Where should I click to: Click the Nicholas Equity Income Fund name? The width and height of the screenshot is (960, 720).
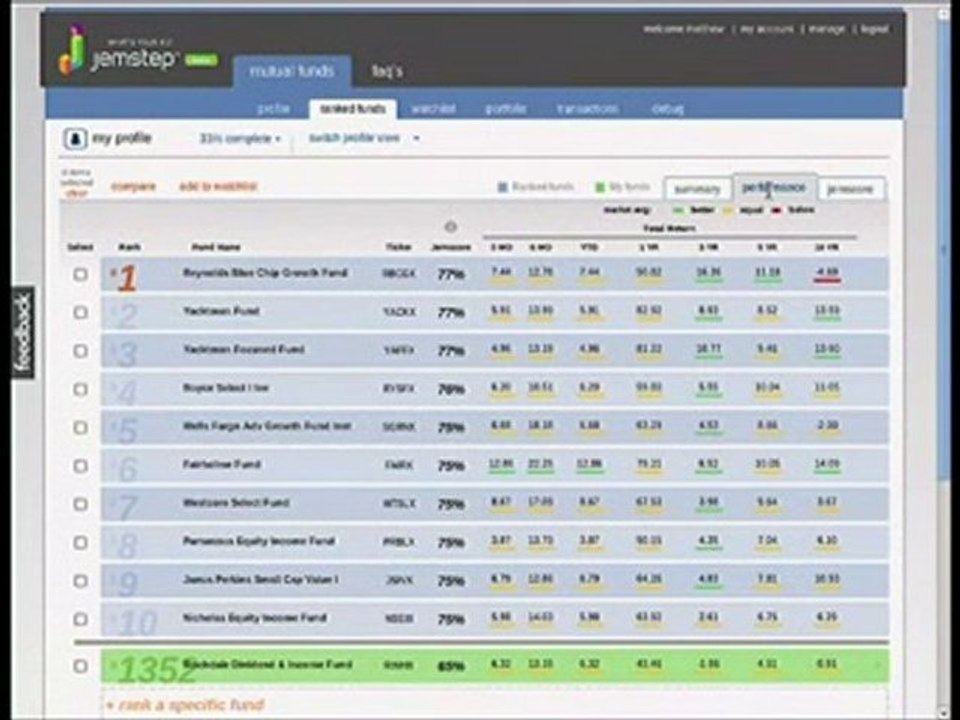coord(255,618)
